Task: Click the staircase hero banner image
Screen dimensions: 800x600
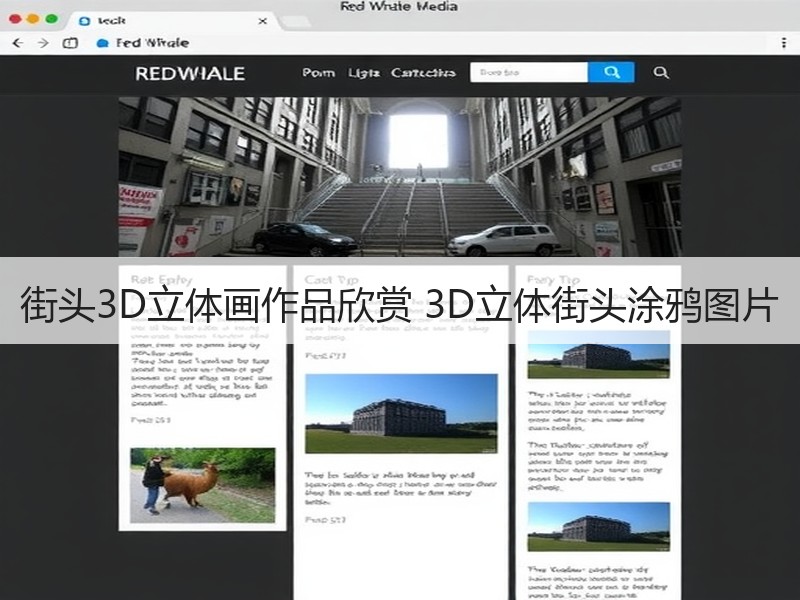Action: coord(400,177)
